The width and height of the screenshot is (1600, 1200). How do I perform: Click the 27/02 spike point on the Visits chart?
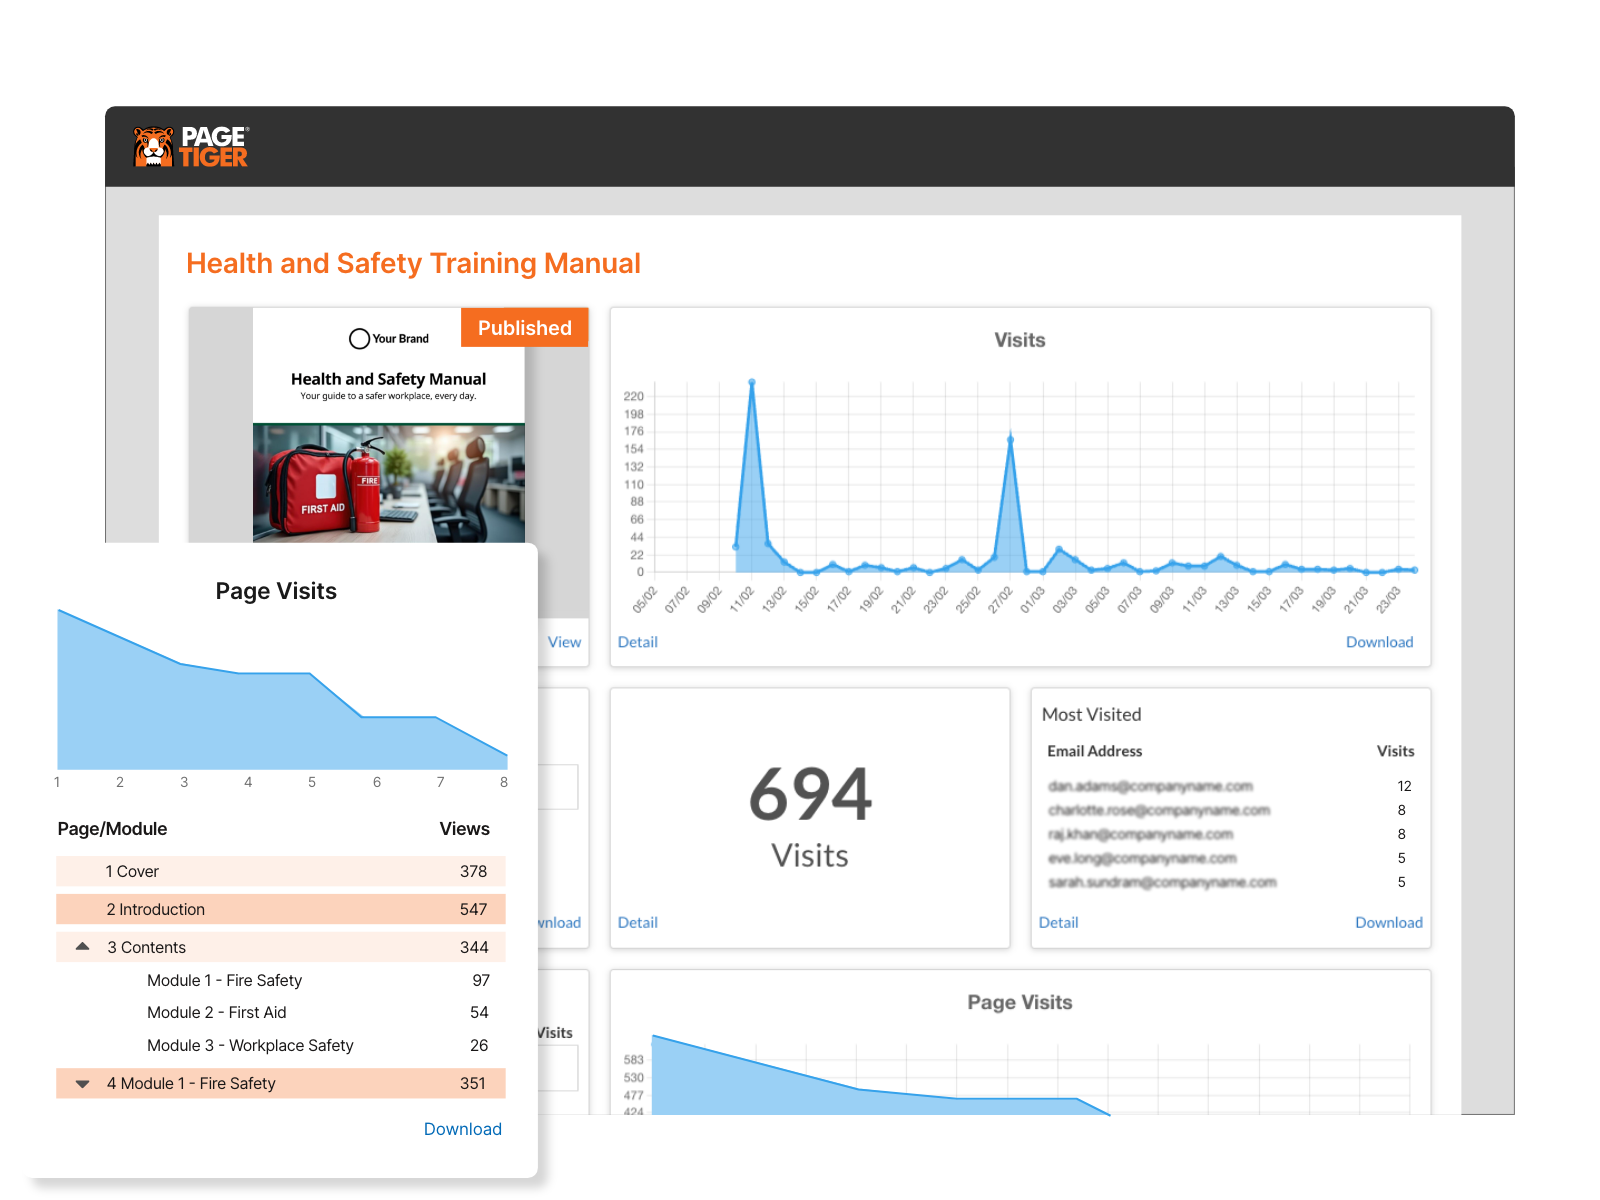(x=1010, y=437)
